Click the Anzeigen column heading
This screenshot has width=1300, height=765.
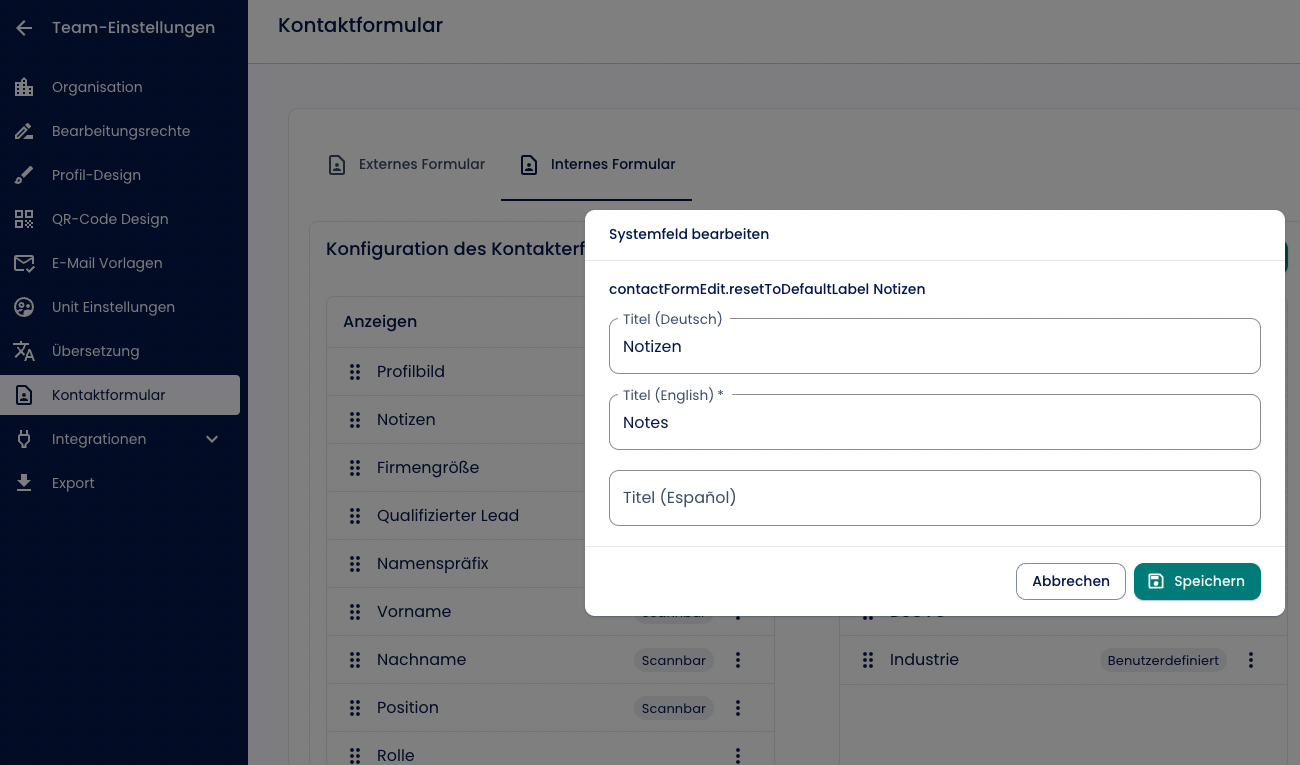[x=380, y=322]
